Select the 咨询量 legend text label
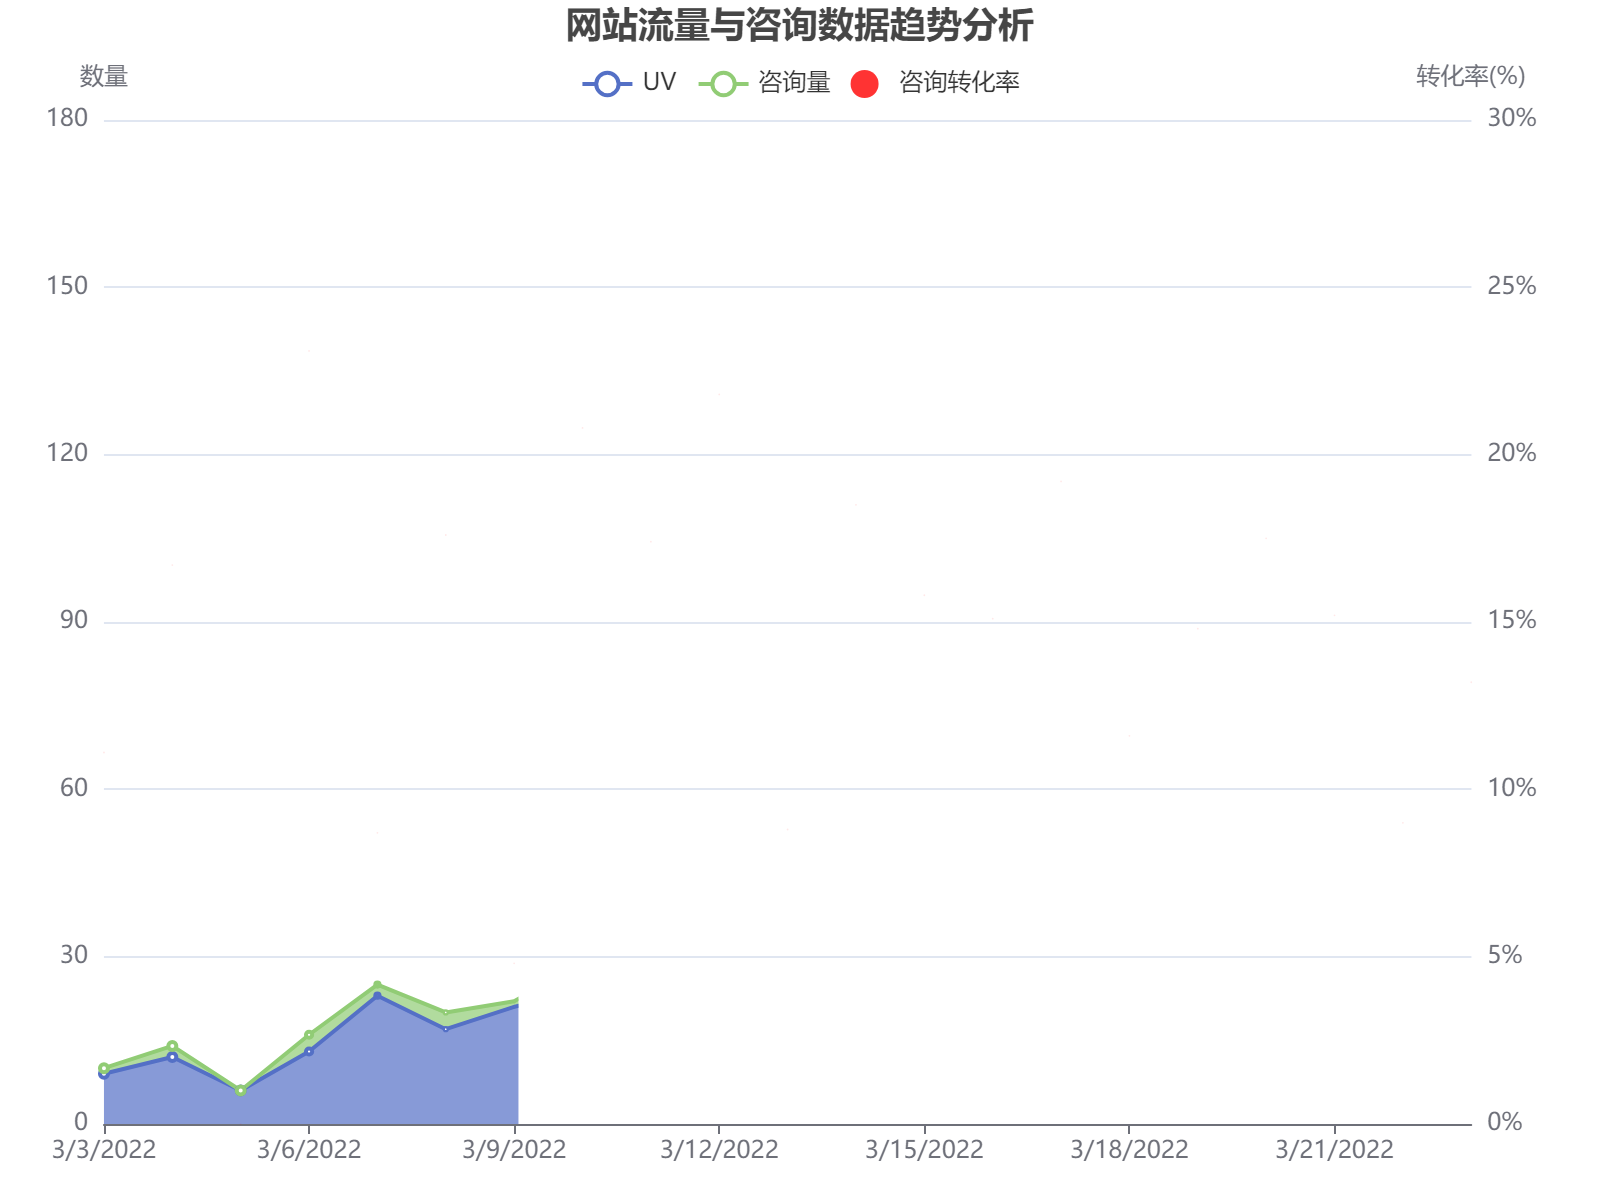 [x=795, y=83]
